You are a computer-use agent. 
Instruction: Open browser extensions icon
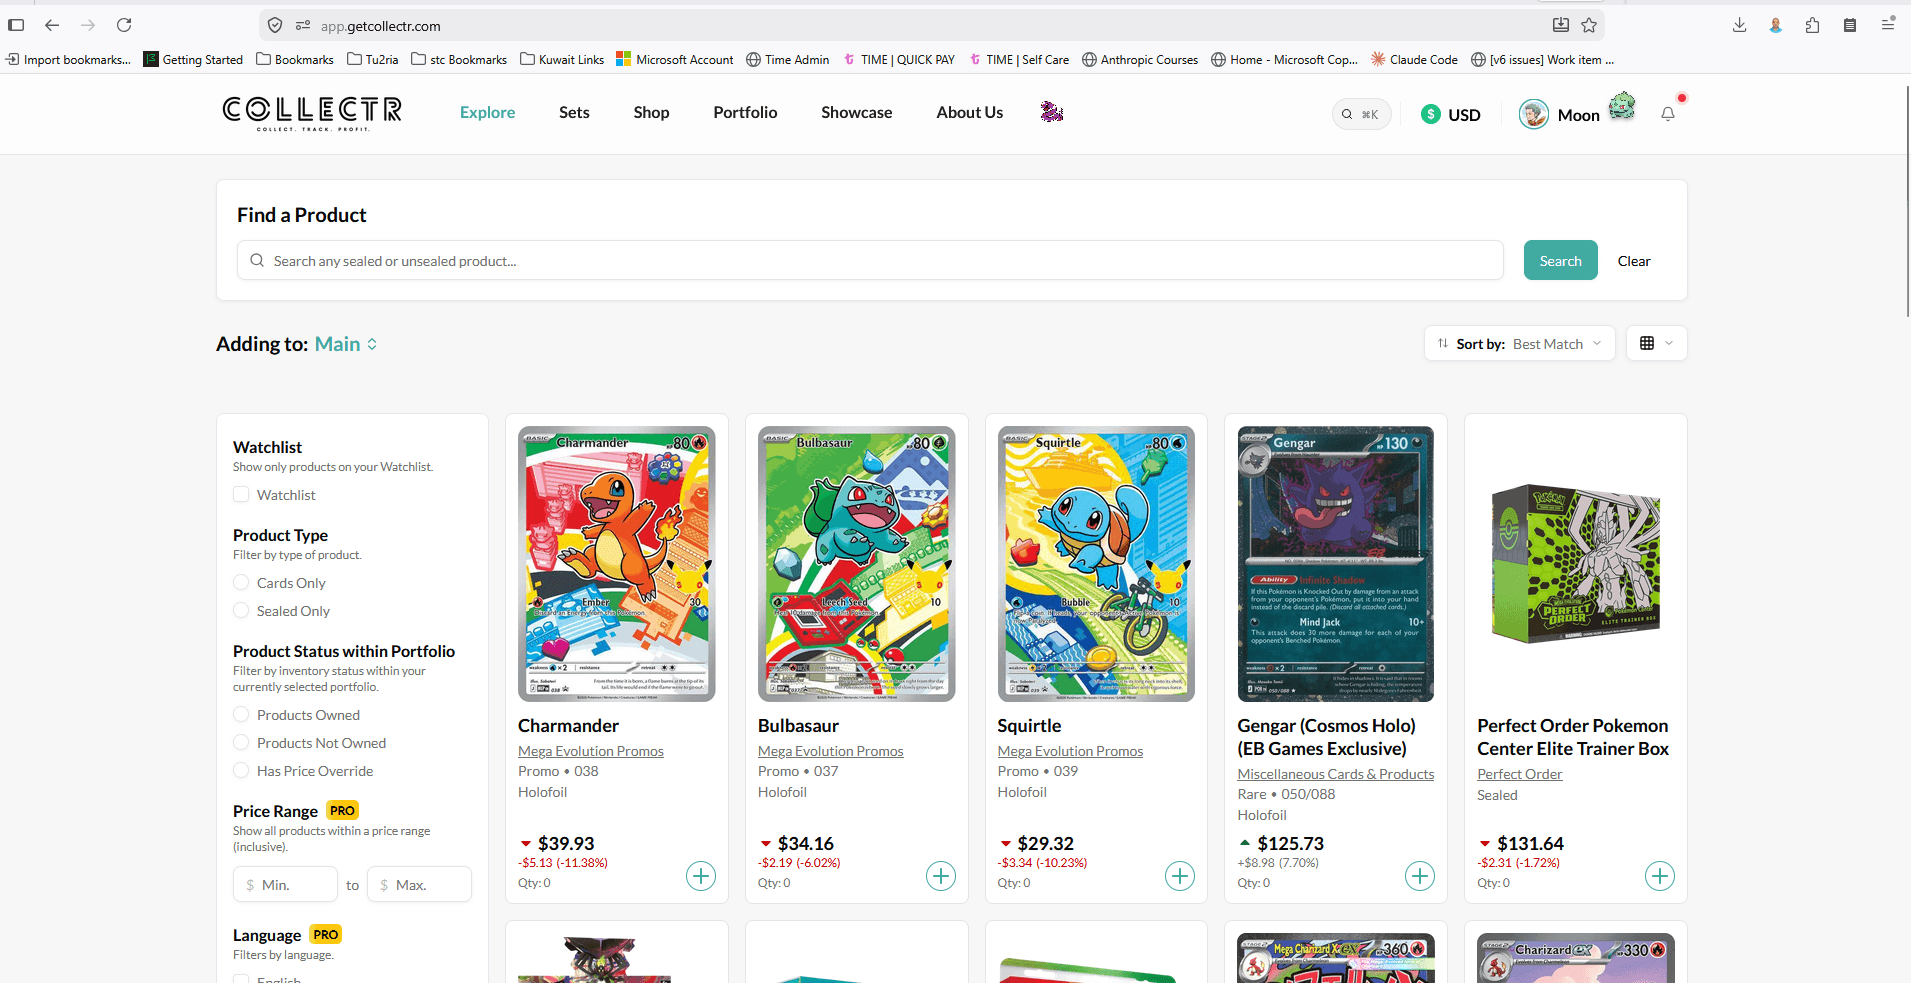(1812, 25)
